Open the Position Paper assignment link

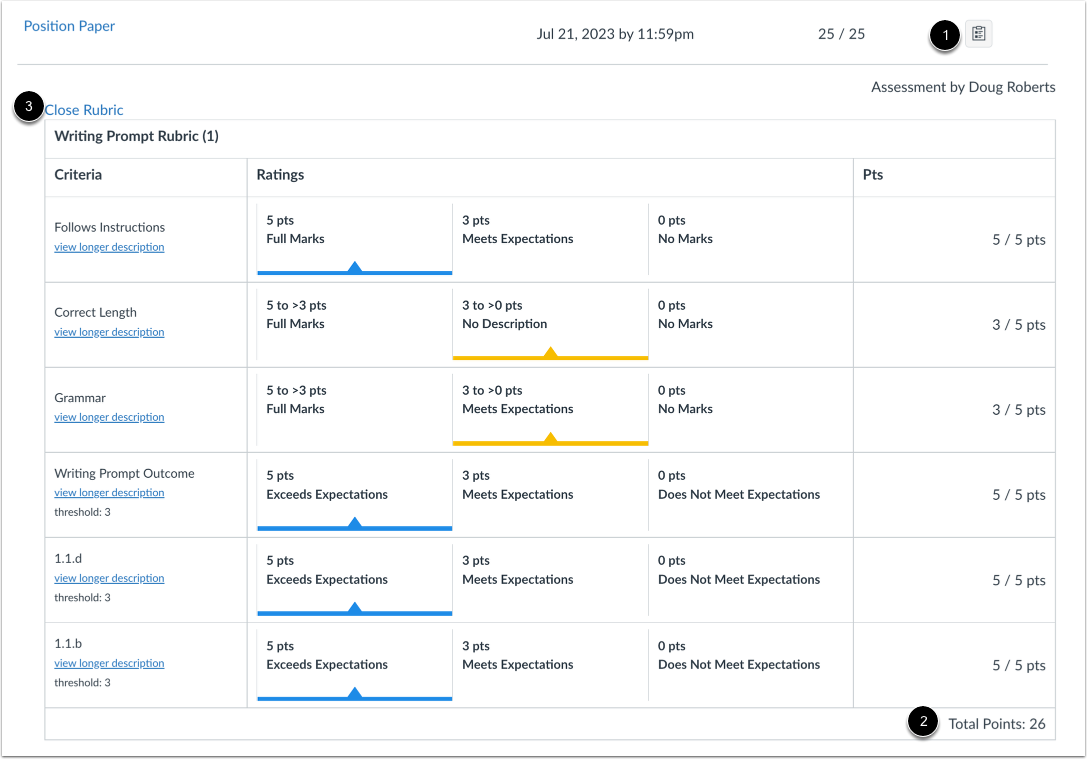coord(69,26)
